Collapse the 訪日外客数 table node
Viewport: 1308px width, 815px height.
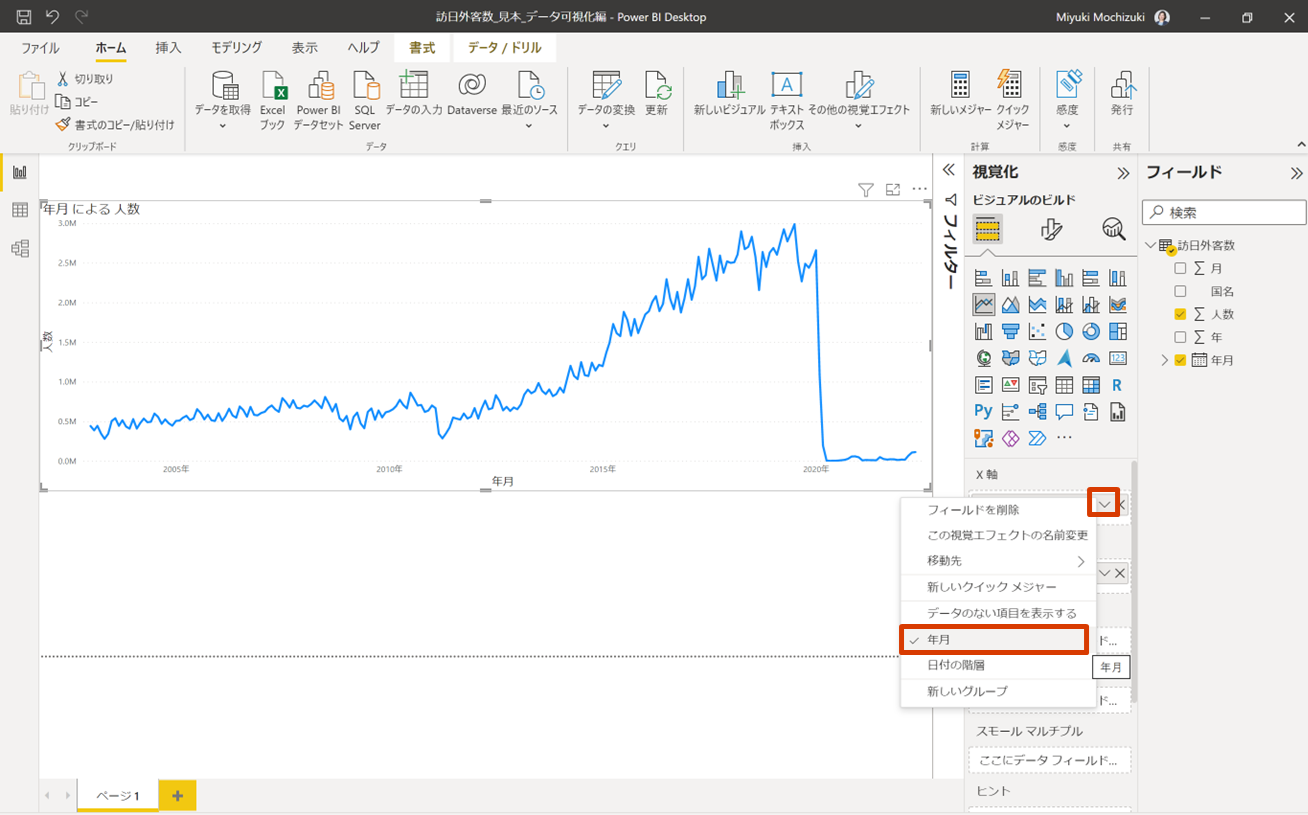click(x=1150, y=245)
